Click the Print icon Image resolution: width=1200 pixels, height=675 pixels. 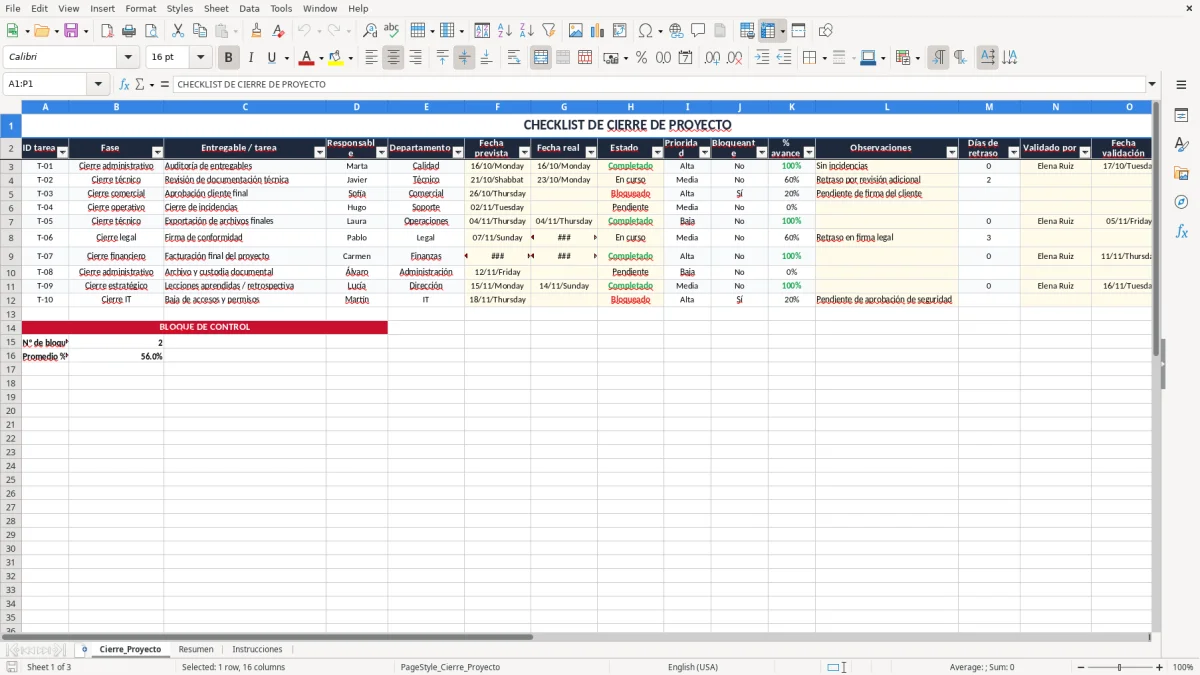(129, 31)
